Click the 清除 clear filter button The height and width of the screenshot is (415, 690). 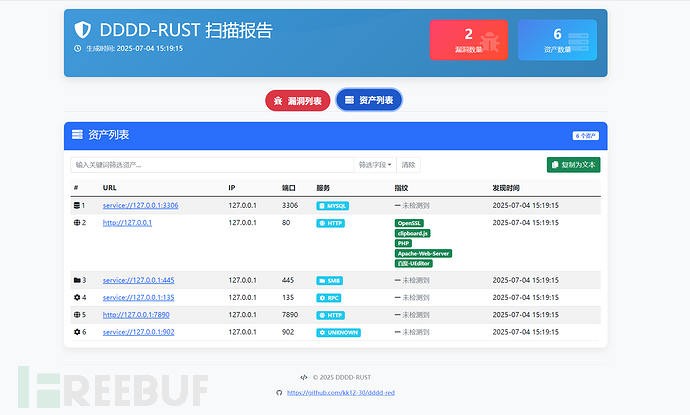[409, 165]
